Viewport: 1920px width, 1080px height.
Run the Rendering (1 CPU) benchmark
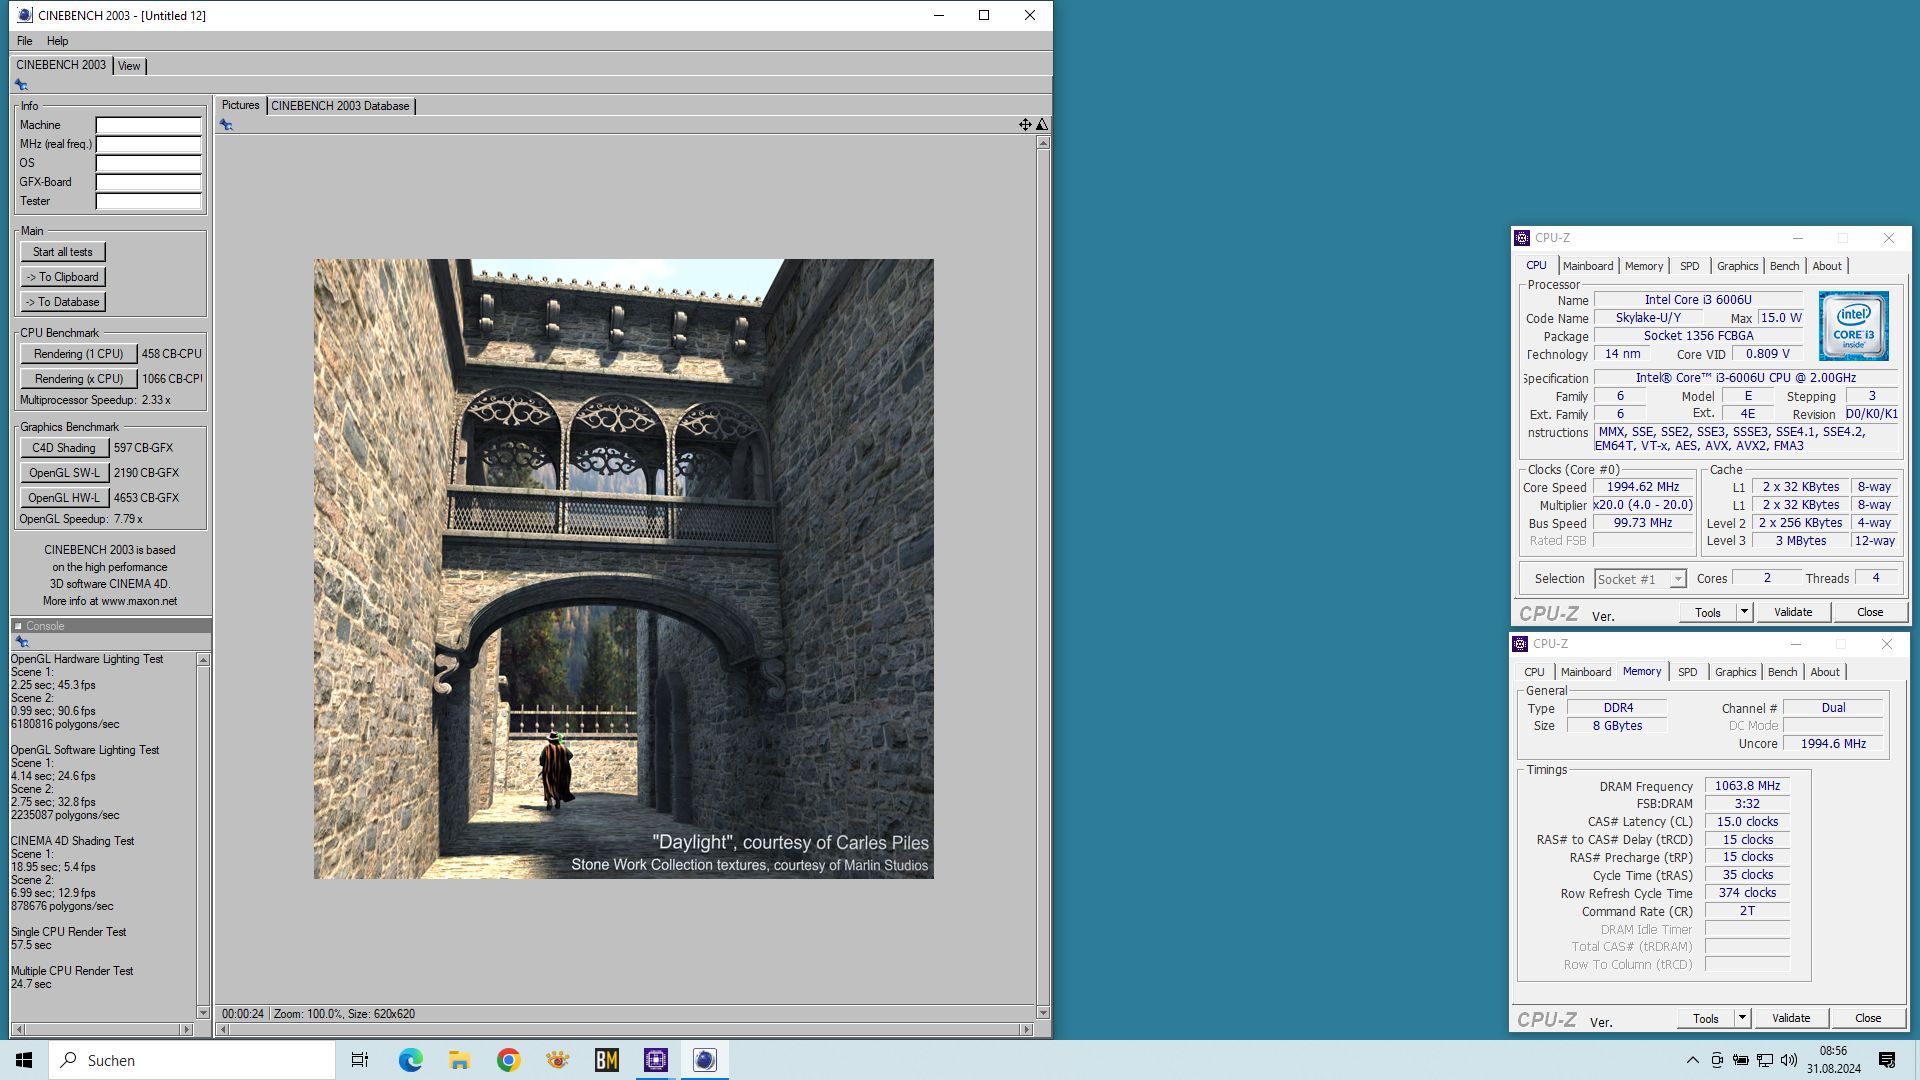click(78, 354)
